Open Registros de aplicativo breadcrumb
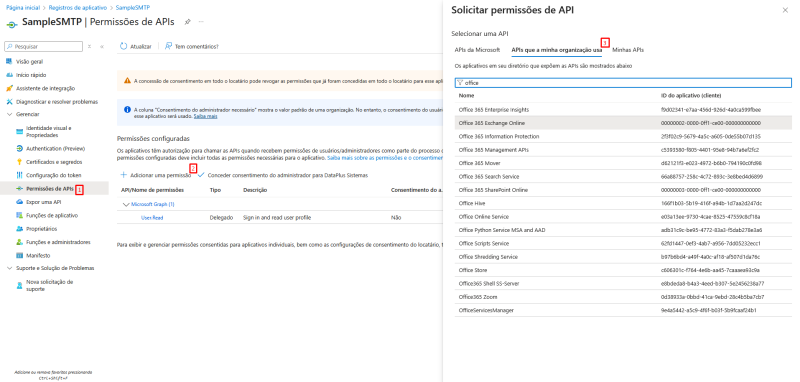The width and height of the screenshot is (800, 382). coord(78,8)
